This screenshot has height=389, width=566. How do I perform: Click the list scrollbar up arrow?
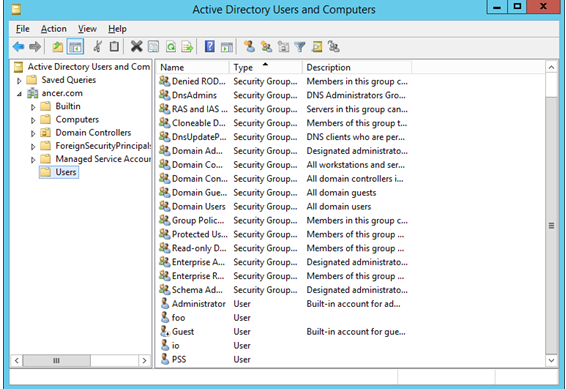tap(551, 67)
